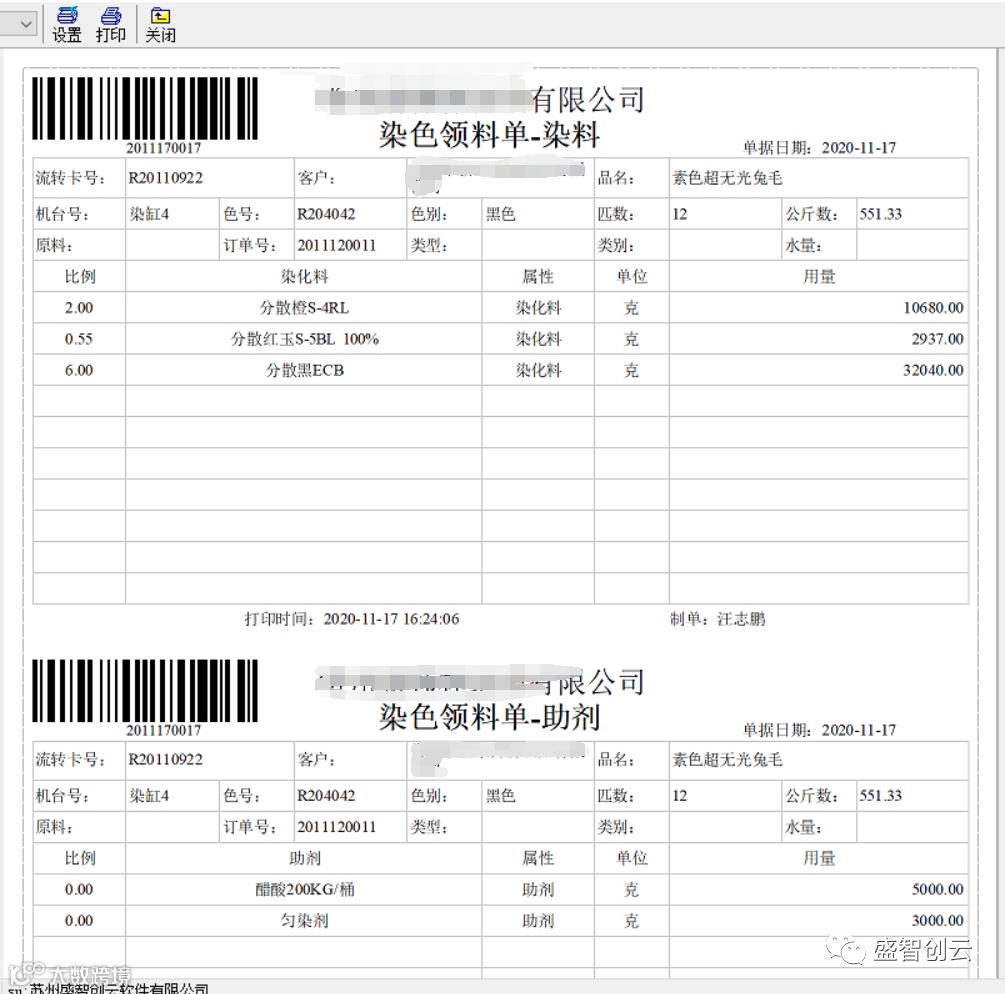Click the usage amount 10680.00
Image resolution: width=1005 pixels, height=994 pixels.
[933, 308]
